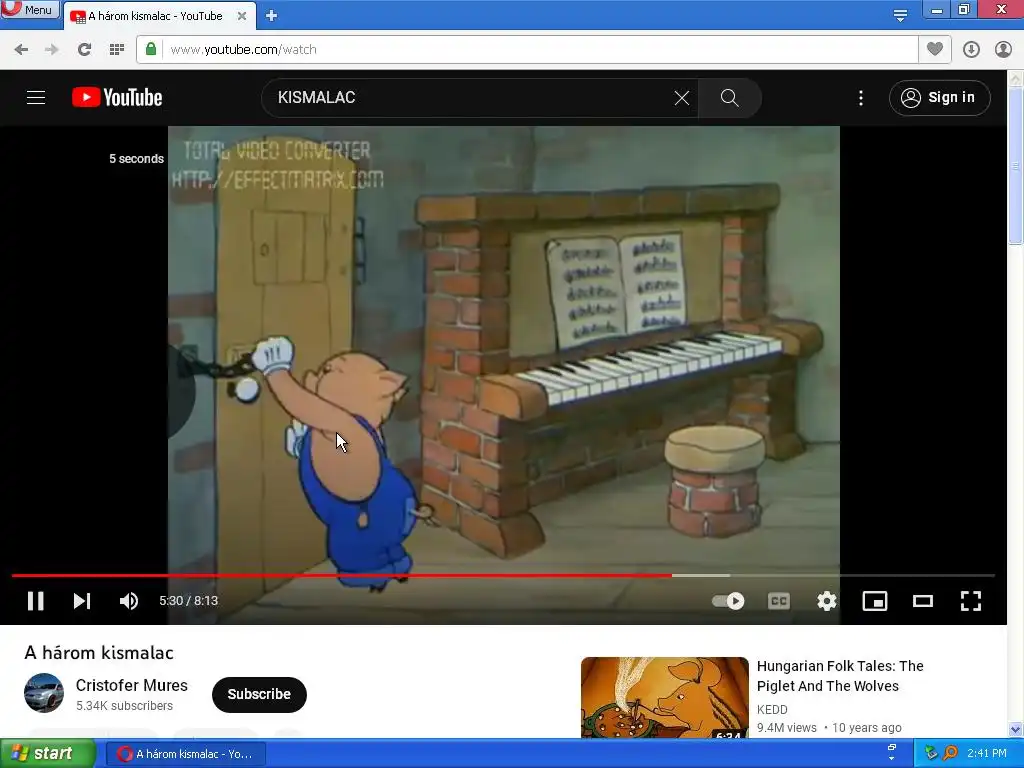Click the Sign in button
The image size is (1024, 768).
tap(939, 97)
